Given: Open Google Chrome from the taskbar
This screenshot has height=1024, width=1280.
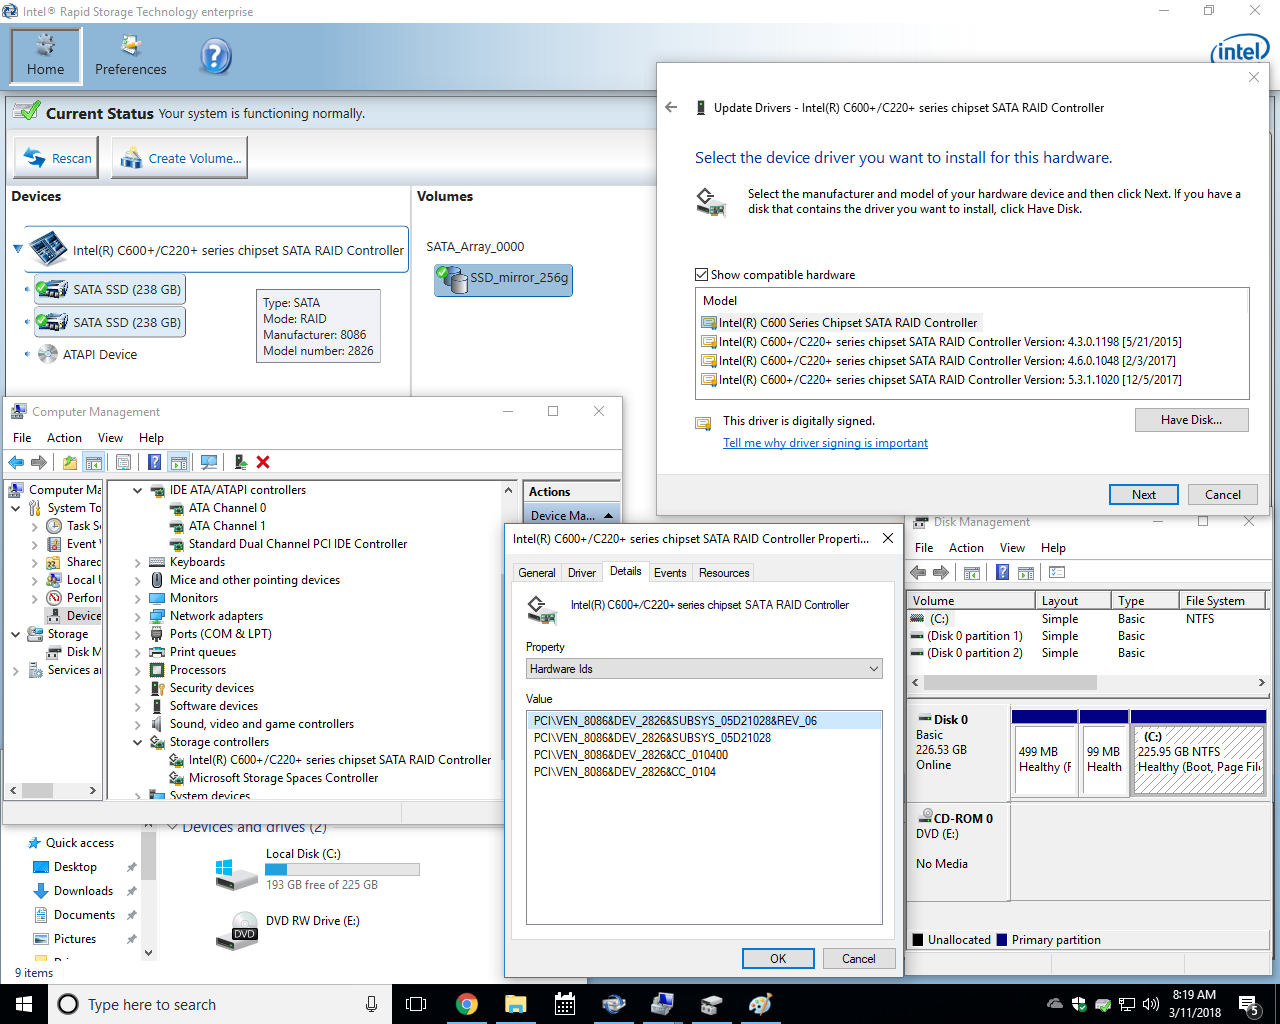Looking at the screenshot, I should 467,1004.
